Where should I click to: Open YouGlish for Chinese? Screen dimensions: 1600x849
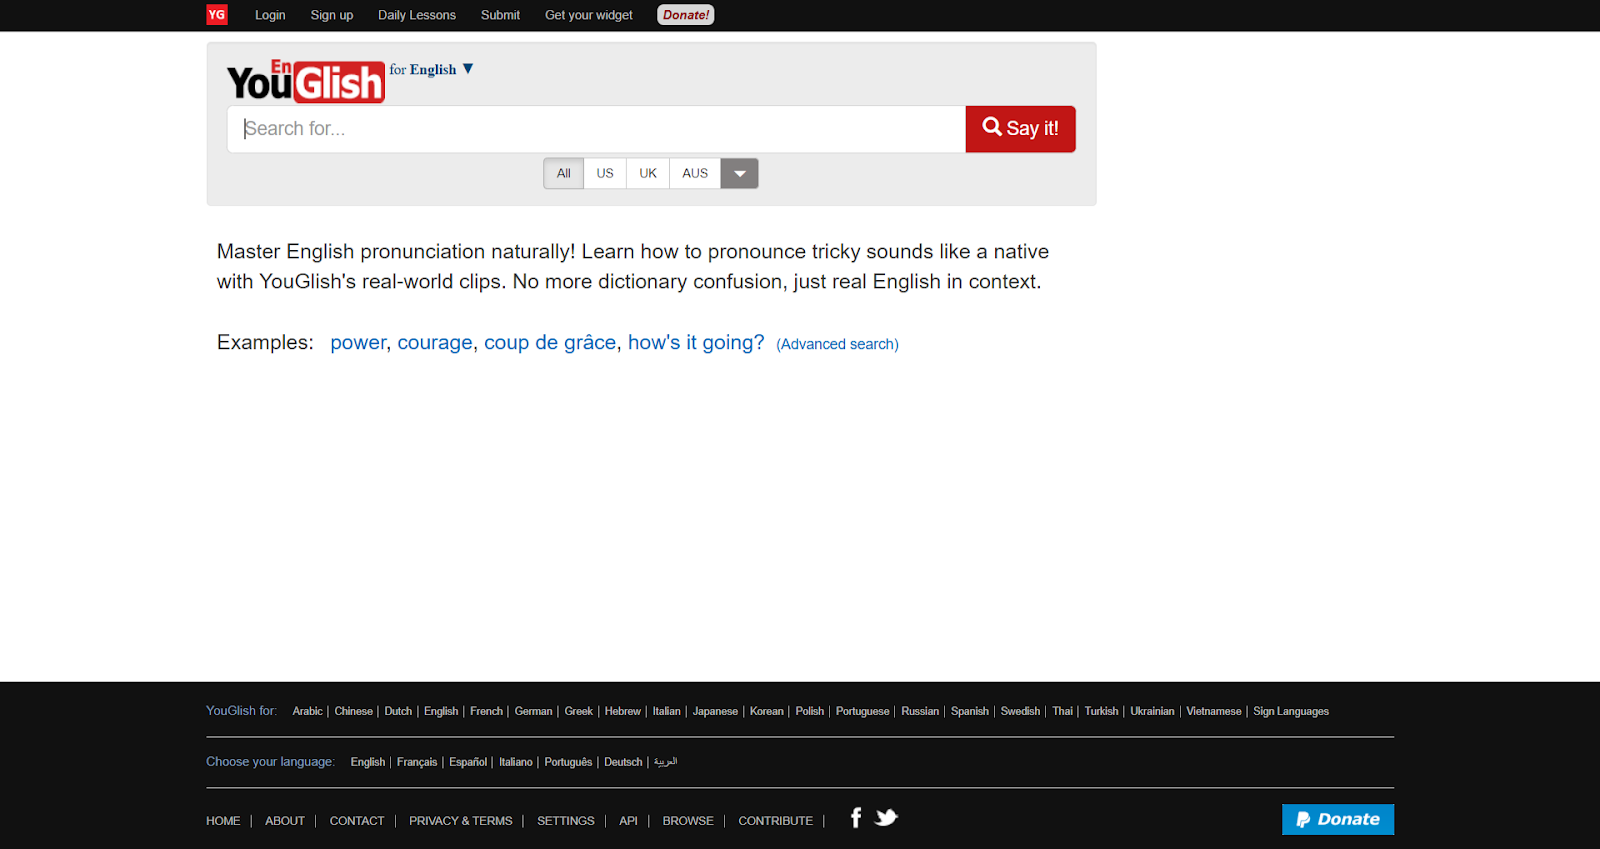[353, 711]
